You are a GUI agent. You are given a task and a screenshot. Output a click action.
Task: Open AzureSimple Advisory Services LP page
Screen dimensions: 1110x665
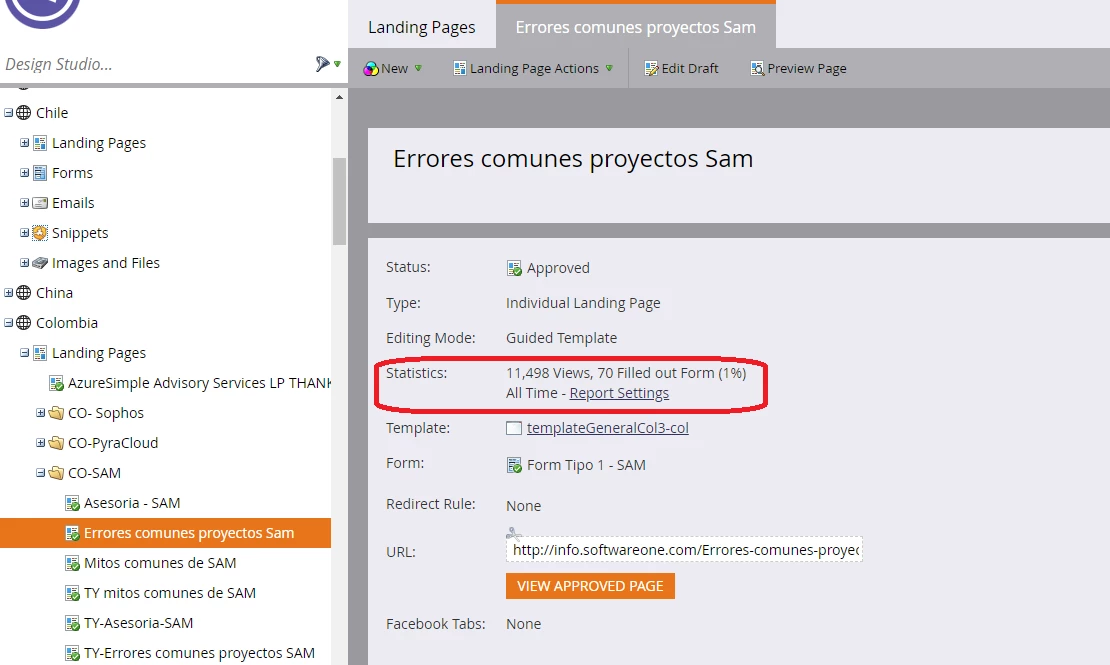200,383
